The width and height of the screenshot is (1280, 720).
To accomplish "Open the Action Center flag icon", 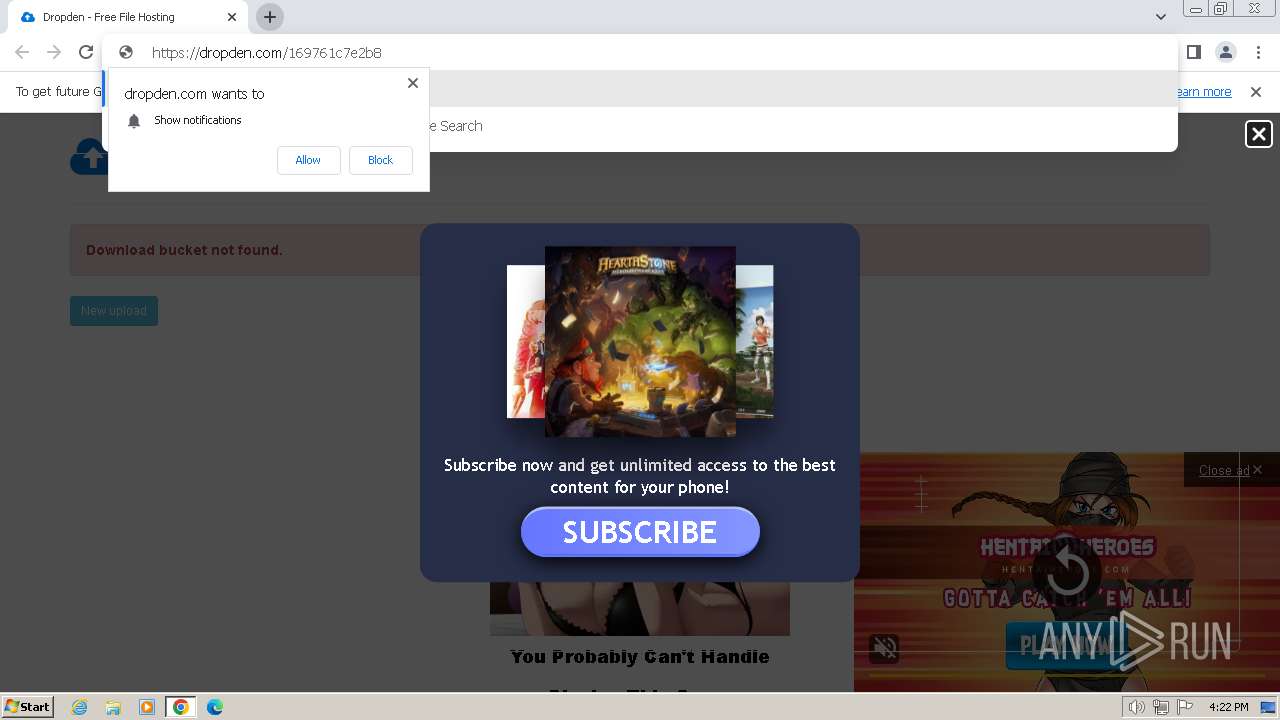I will tap(1185, 707).
